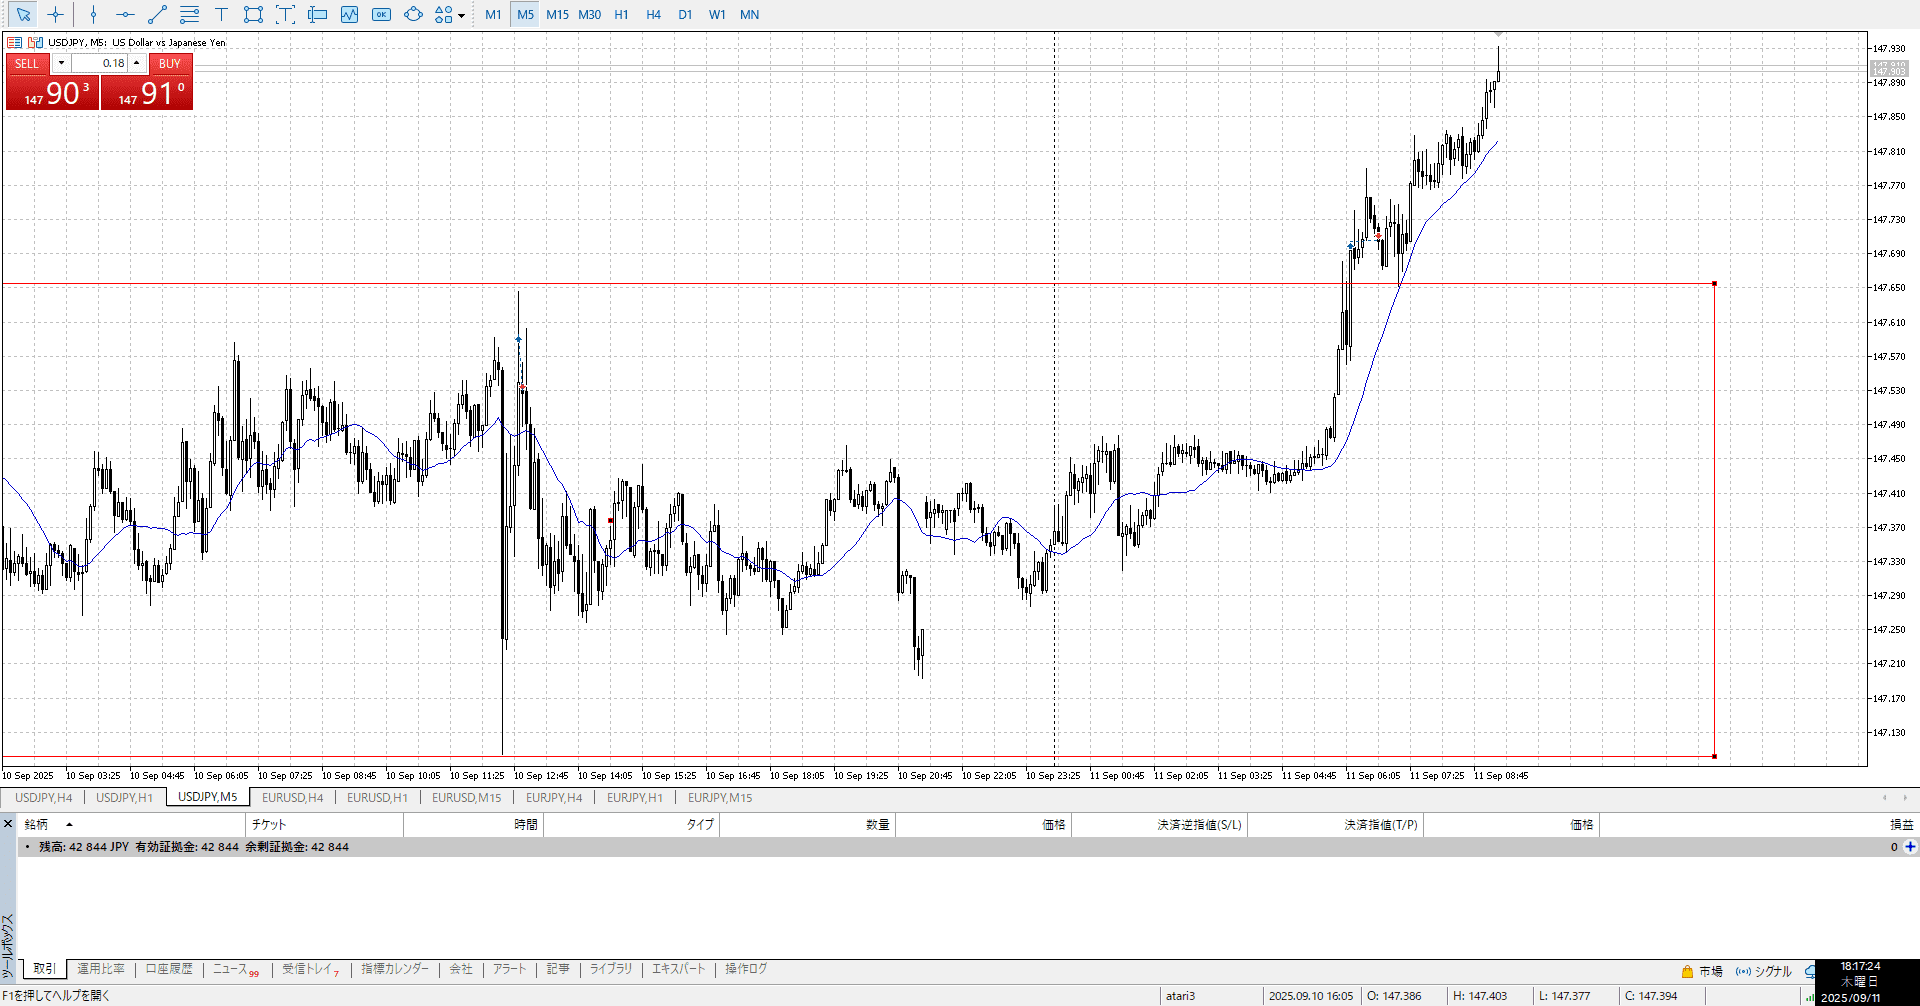Enable the D1 timeframe button
The height and width of the screenshot is (1006, 1920).
pyautogui.click(x=685, y=15)
